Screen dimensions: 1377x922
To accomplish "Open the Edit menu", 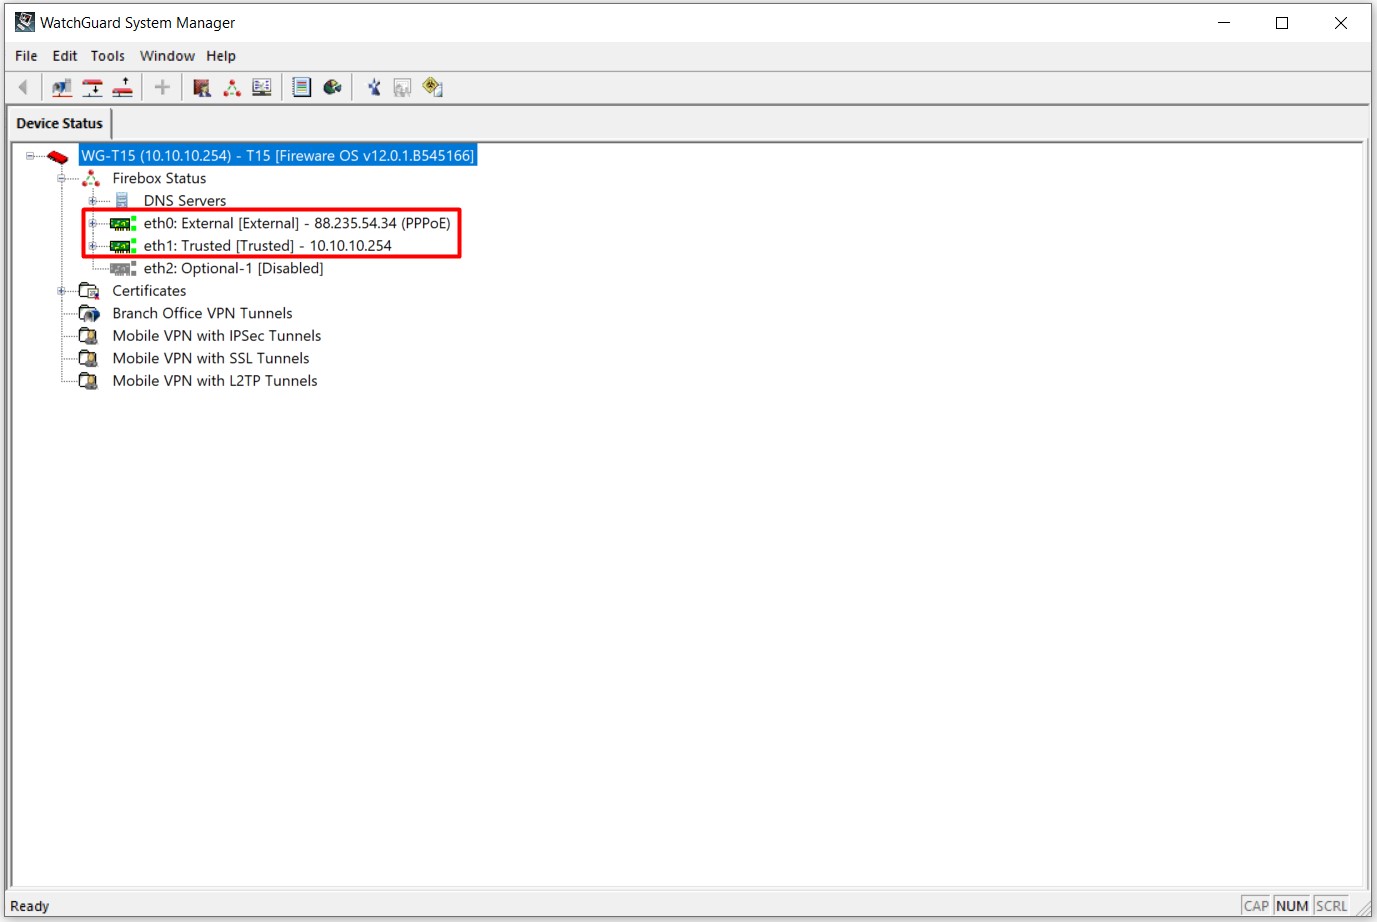I will 65,56.
